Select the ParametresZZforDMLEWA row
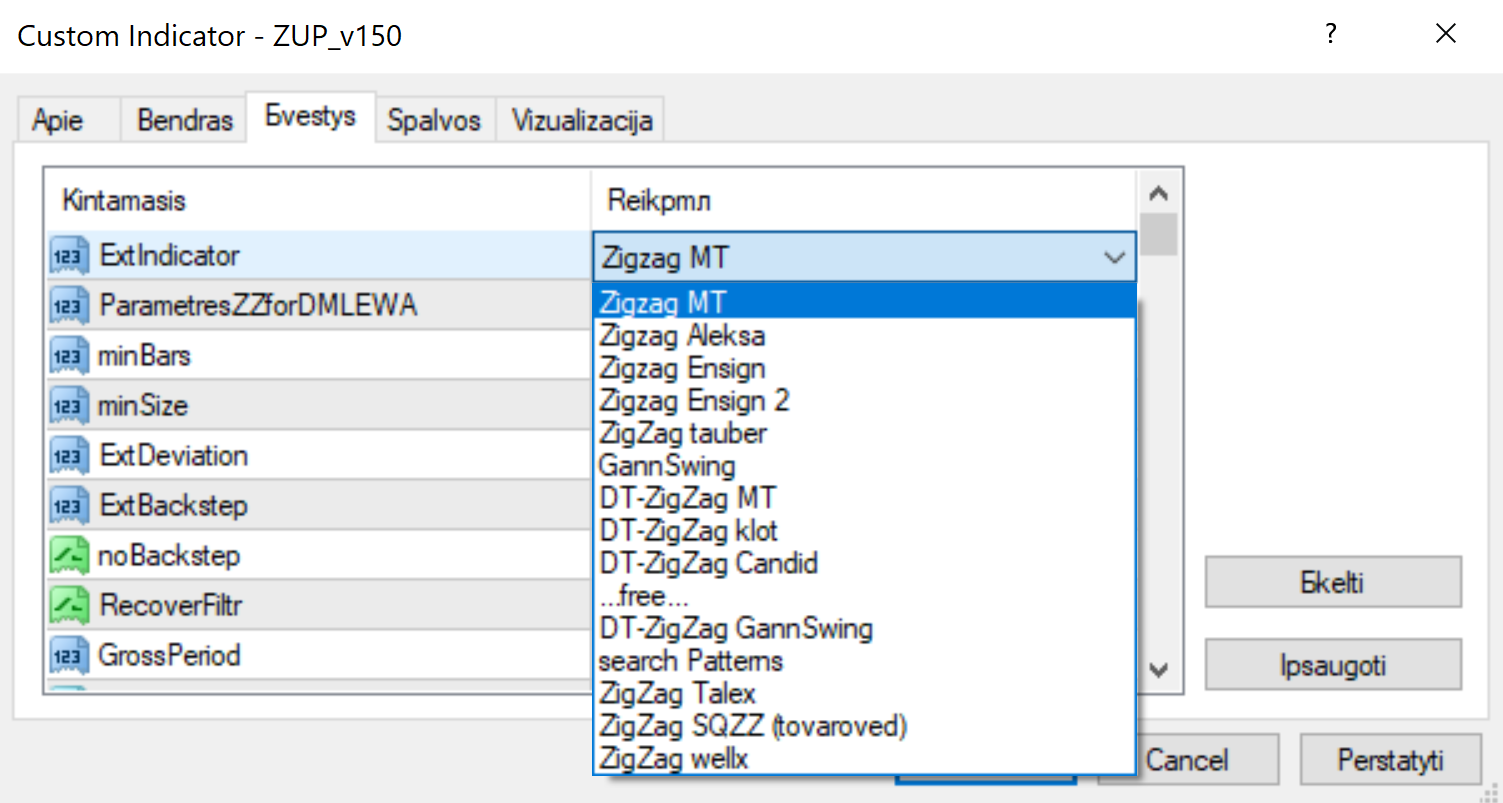The width and height of the screenshot is (1503, 803). 318,306
